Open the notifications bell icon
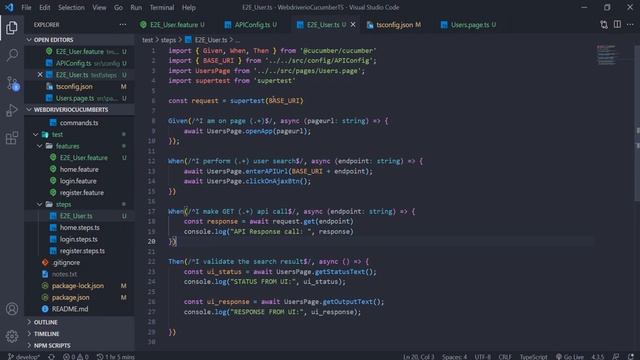The width and height of the screenshot is (640, 360). 631,356
